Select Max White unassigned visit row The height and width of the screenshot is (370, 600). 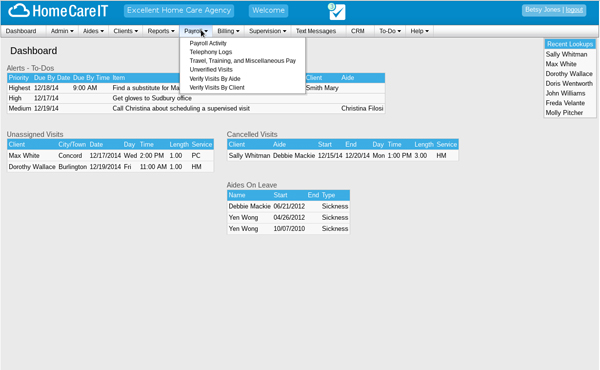click(x=110, y=156)
